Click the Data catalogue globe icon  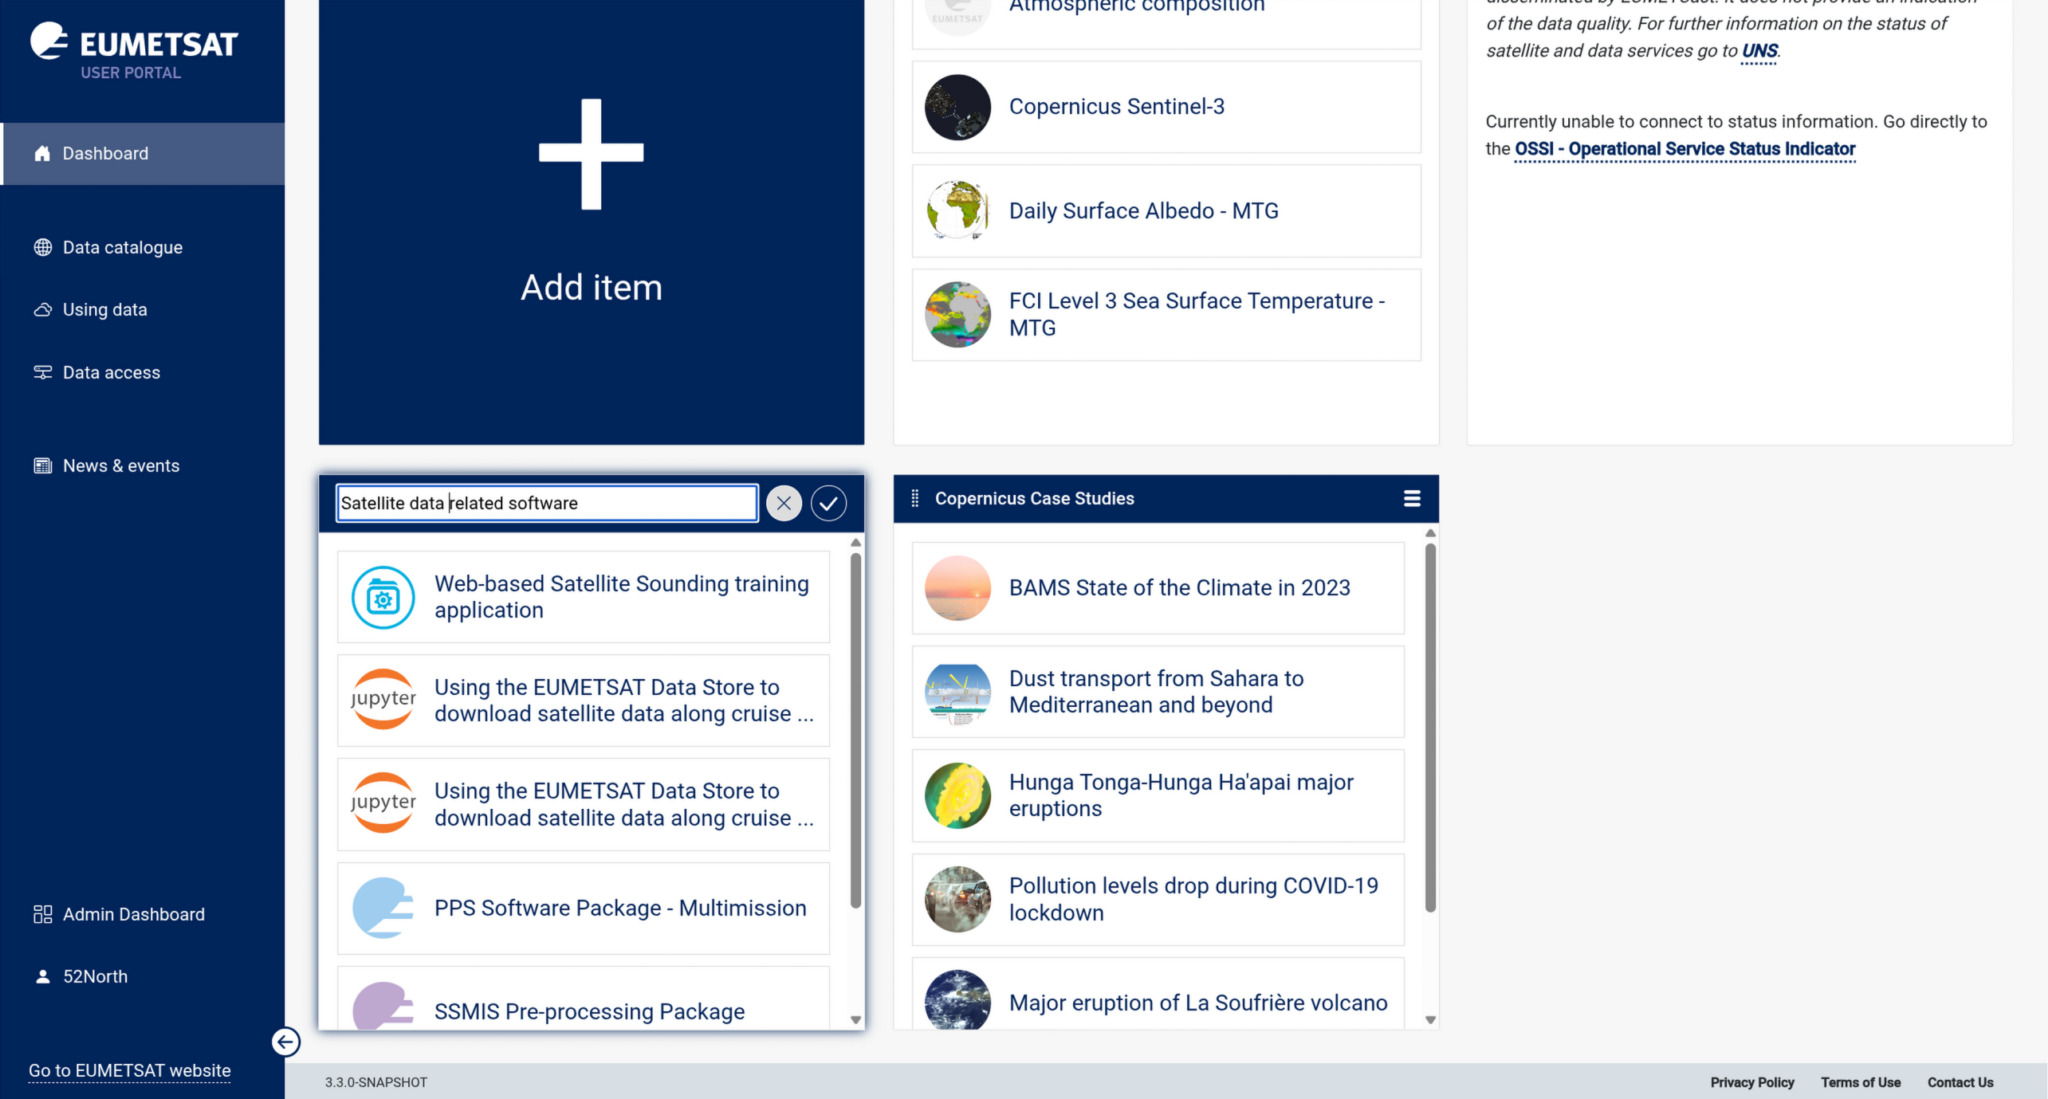pyautogui.click(x=43, y=247)
